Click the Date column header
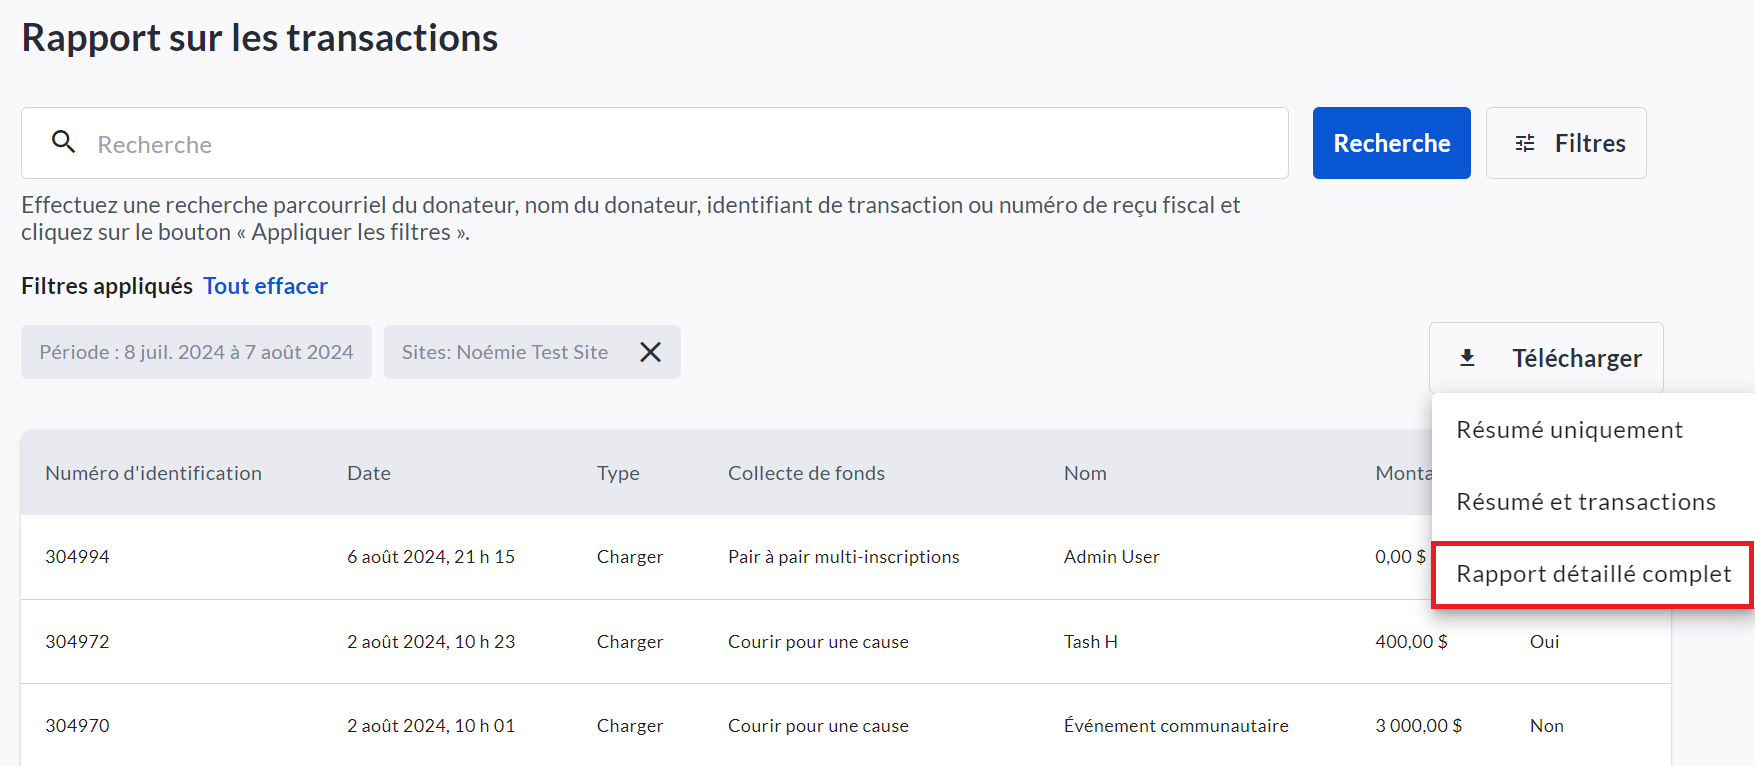 pyautogui.click(x=368, y=473)
